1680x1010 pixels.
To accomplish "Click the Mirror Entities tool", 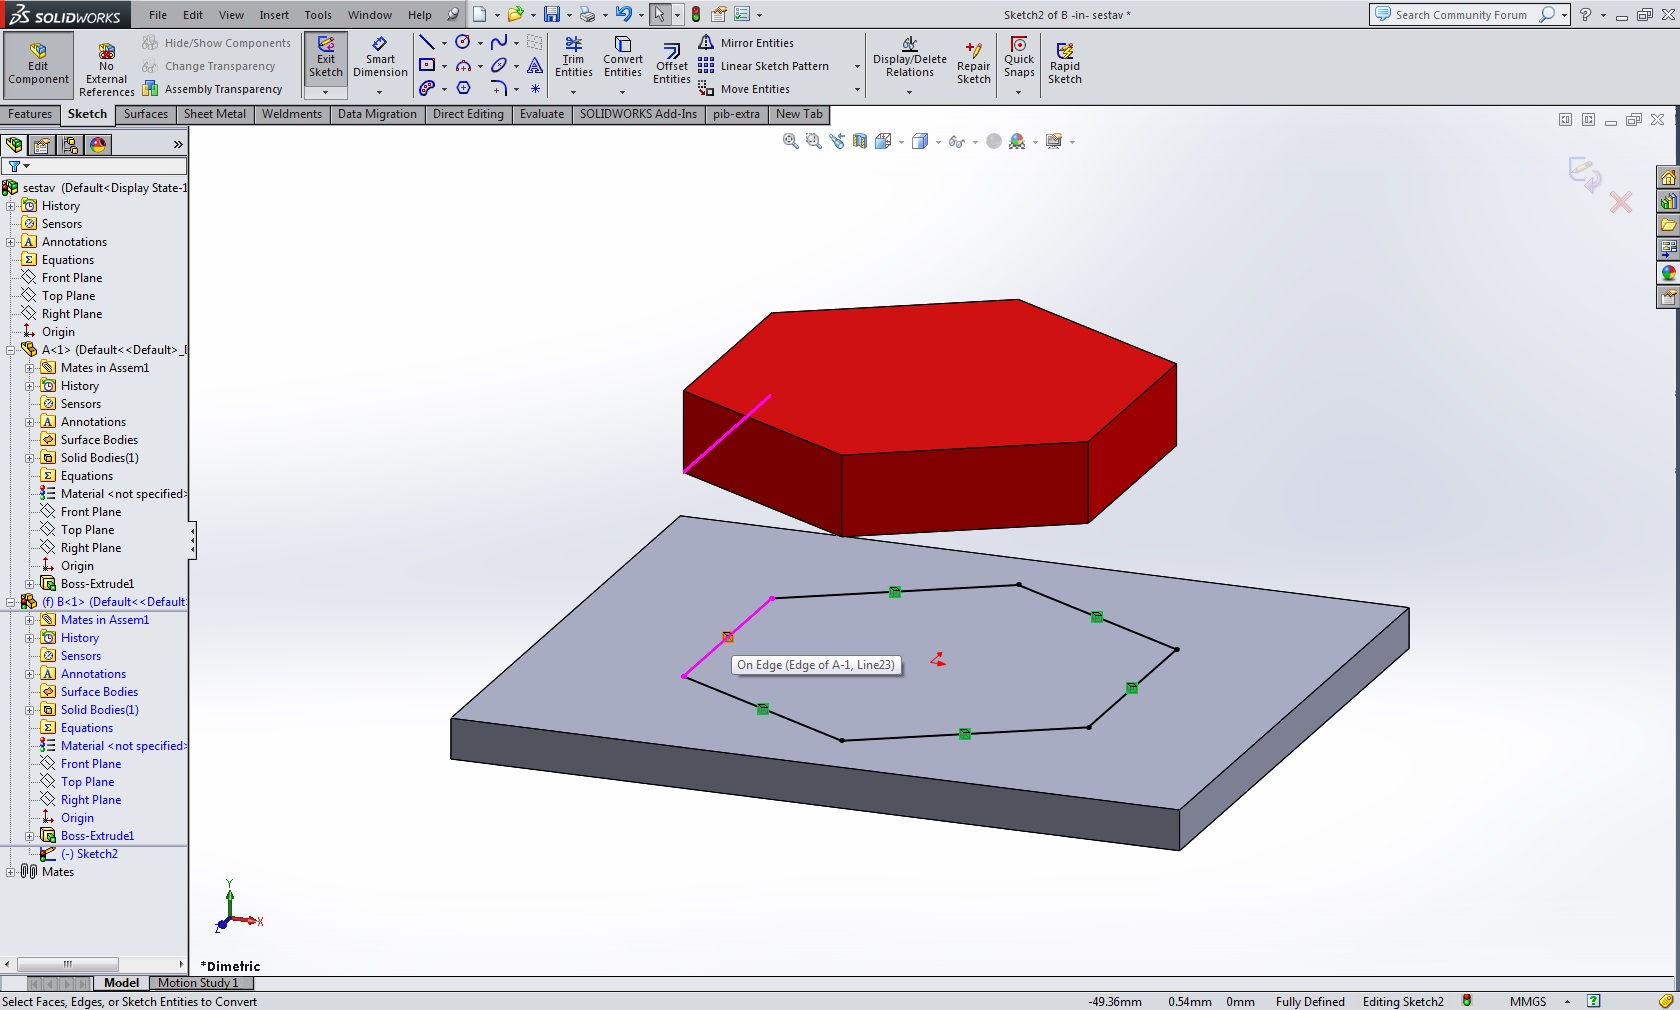I will click(756, 43).
